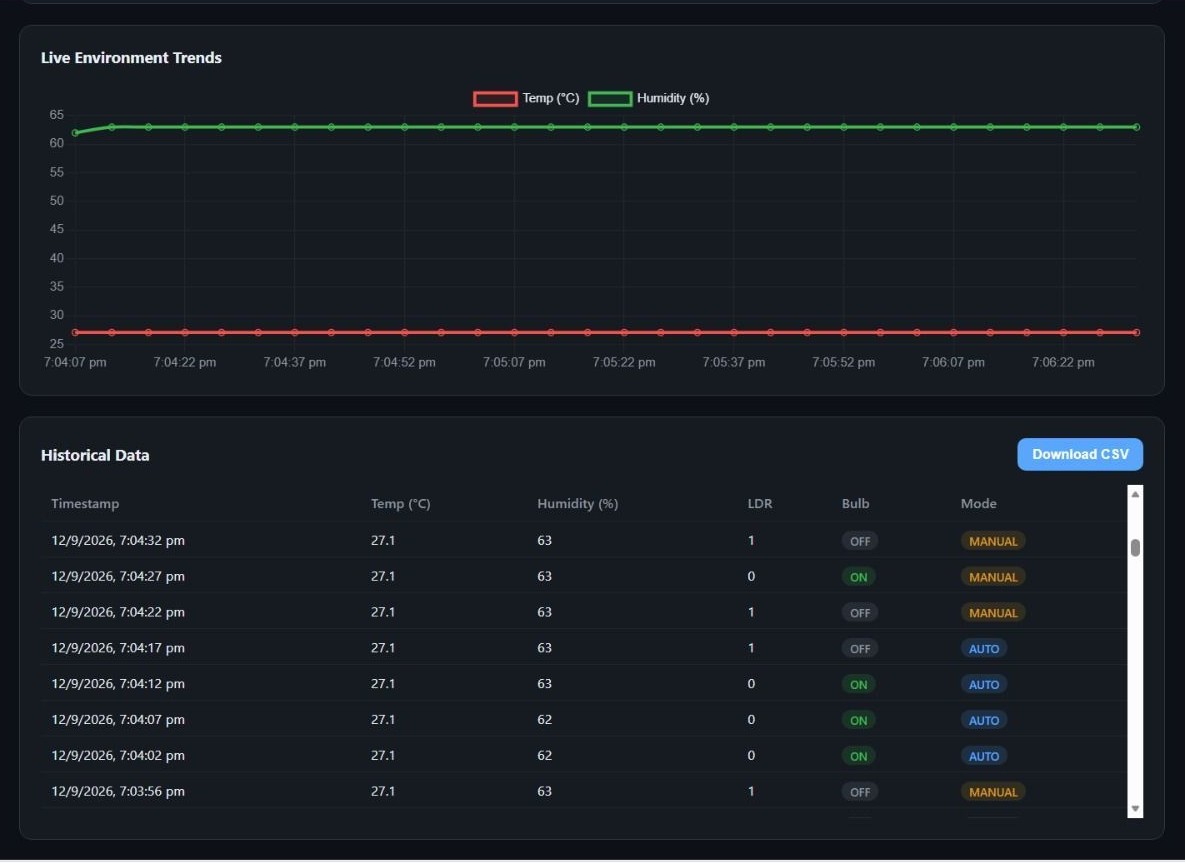
Task: Click humidity value 62 in the 7:04:07 pm row
Action: [x=544, y=720]
